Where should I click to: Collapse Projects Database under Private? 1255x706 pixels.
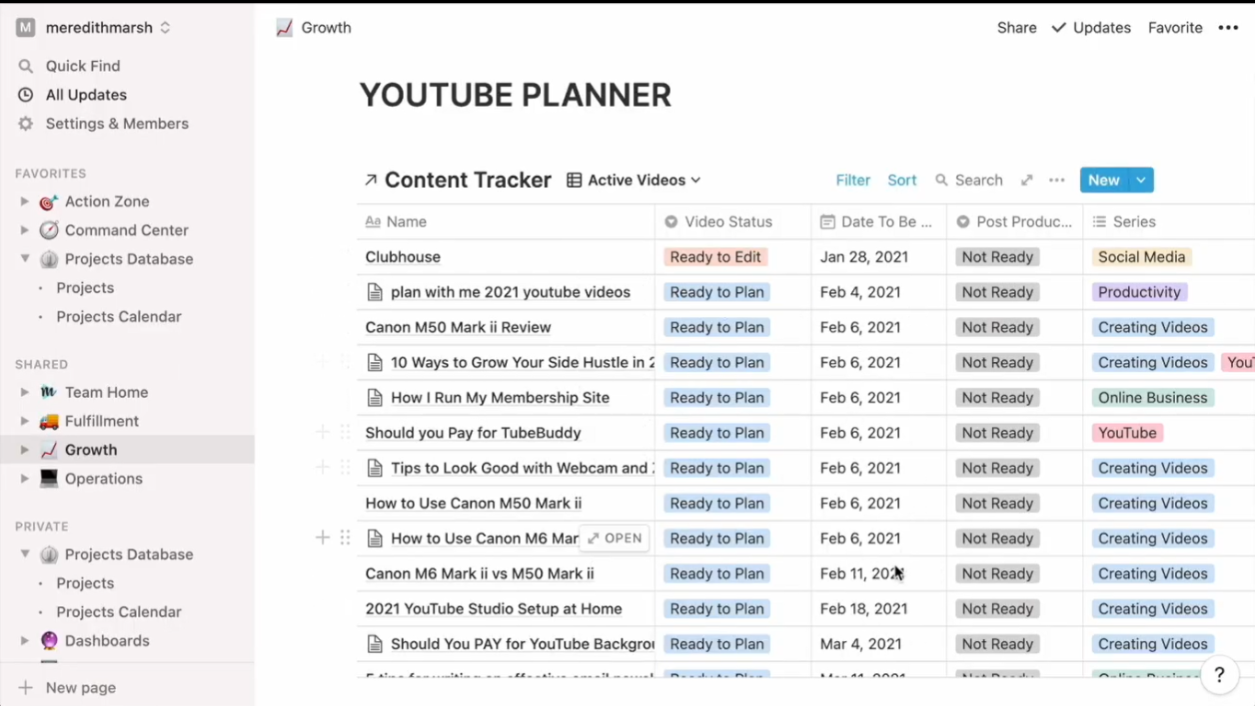click(25, 554)
